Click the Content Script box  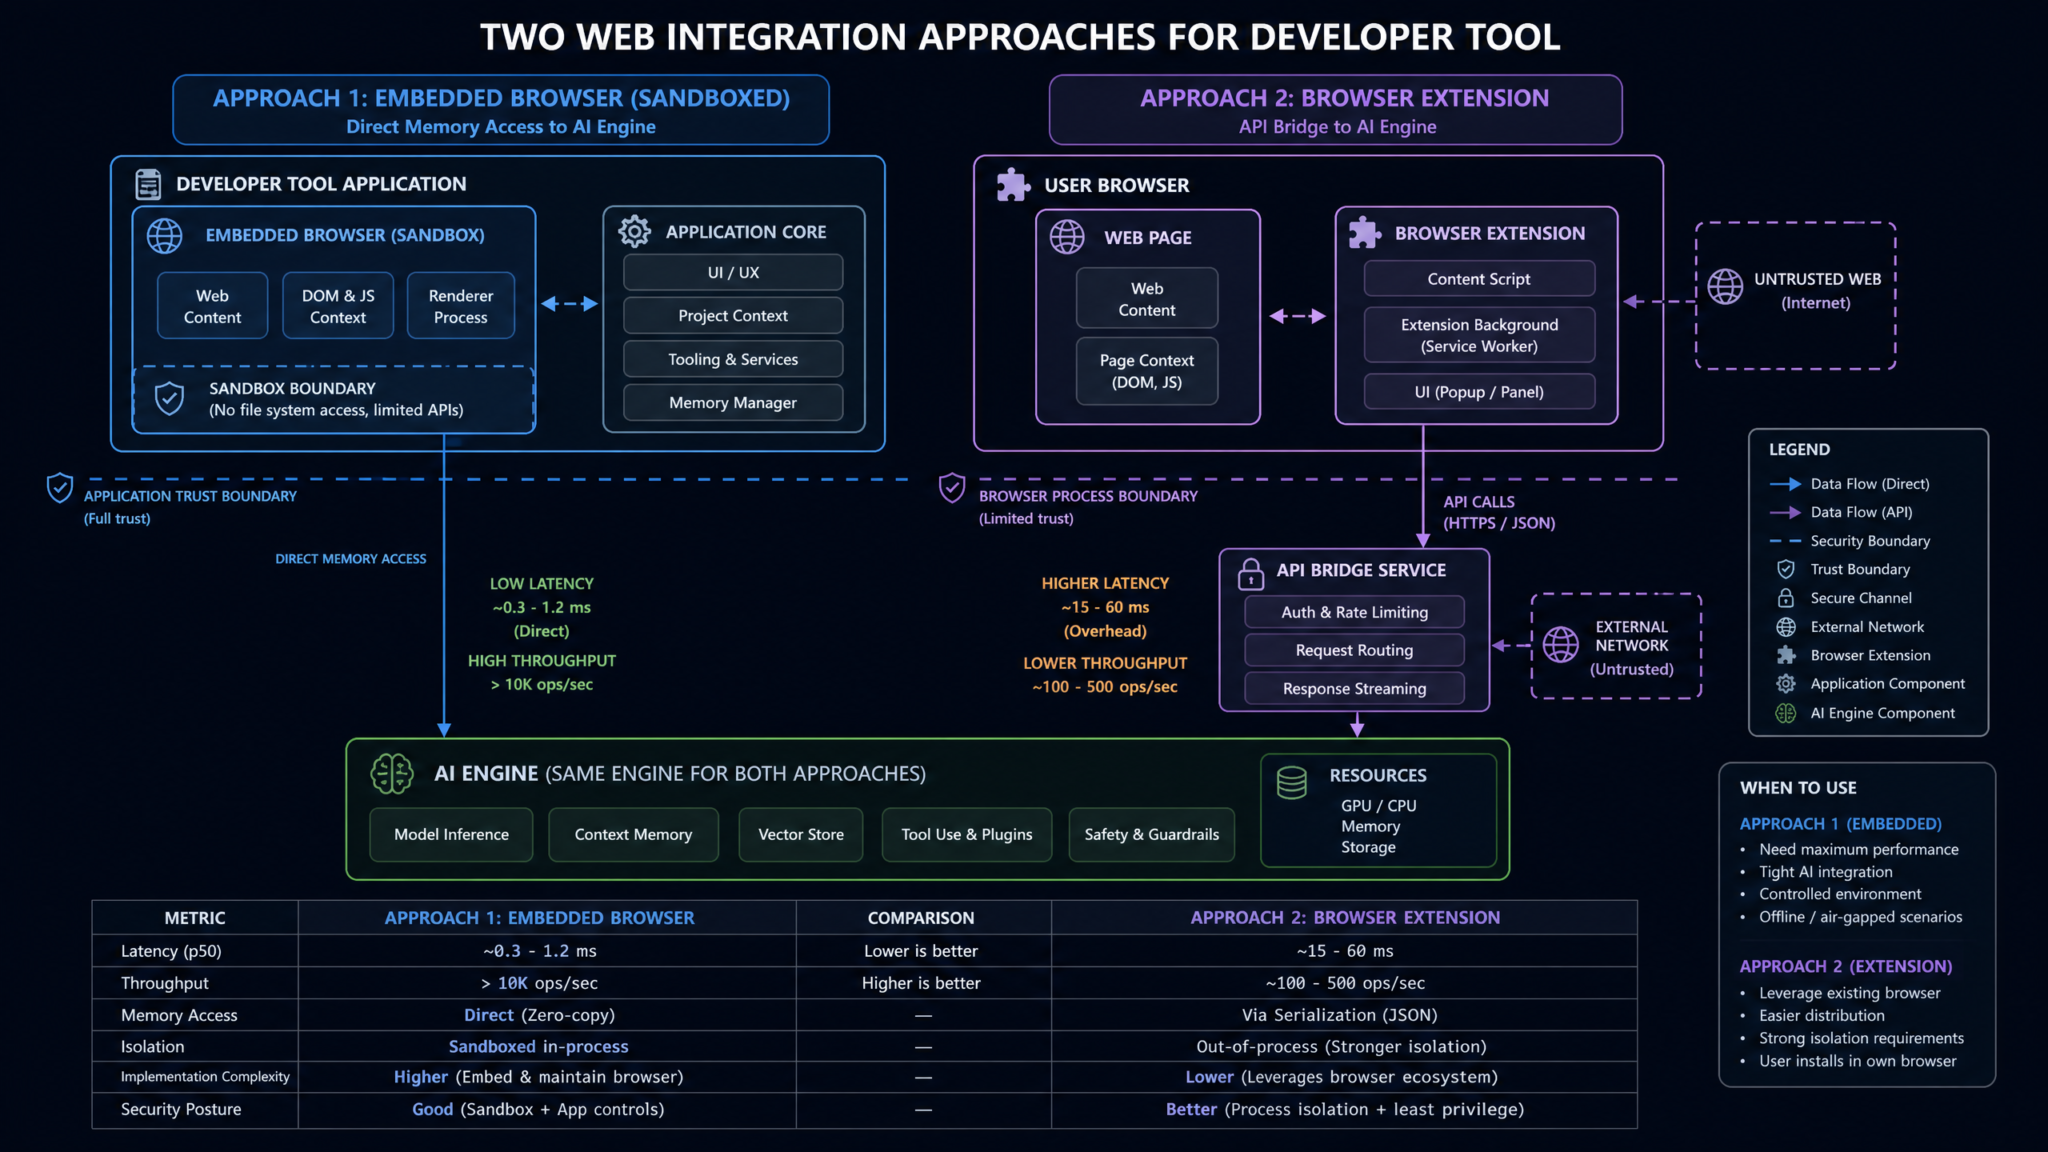pyautogui.click(x=1479, y=278)
